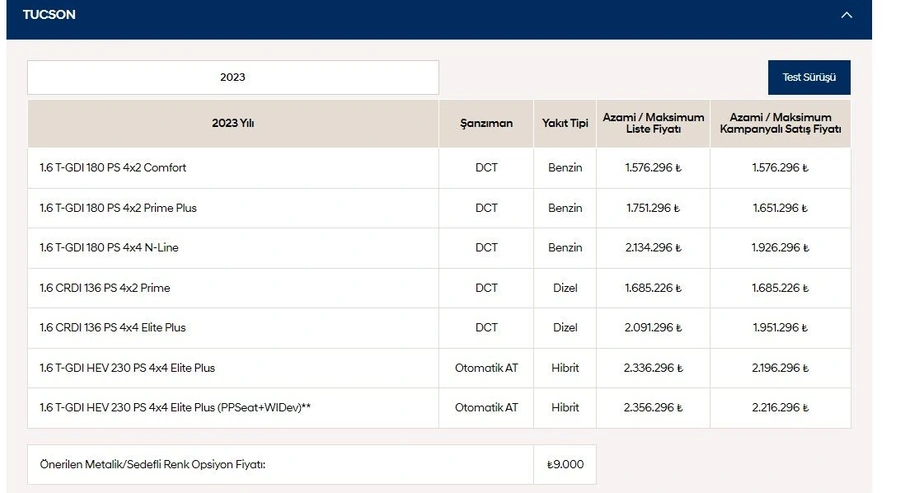Select 1.6 T-GDI 180 PS 4x2 Prime Plus
900x493 pixels.
coord(118,208)
